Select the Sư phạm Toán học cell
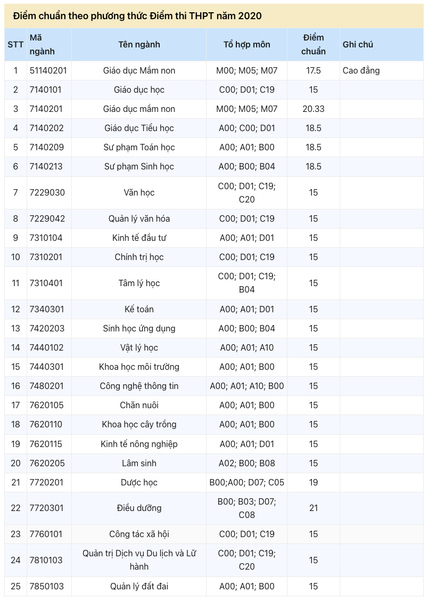 pos(139,147)
